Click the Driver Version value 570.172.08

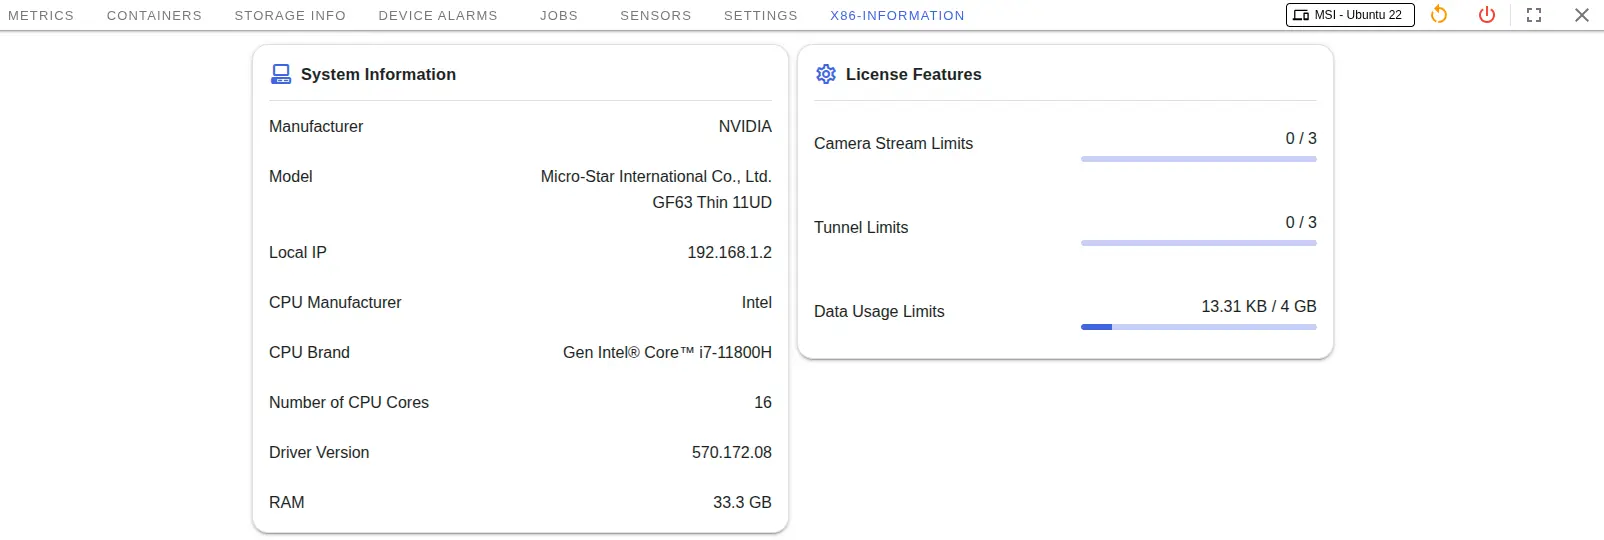pos(731,452)
